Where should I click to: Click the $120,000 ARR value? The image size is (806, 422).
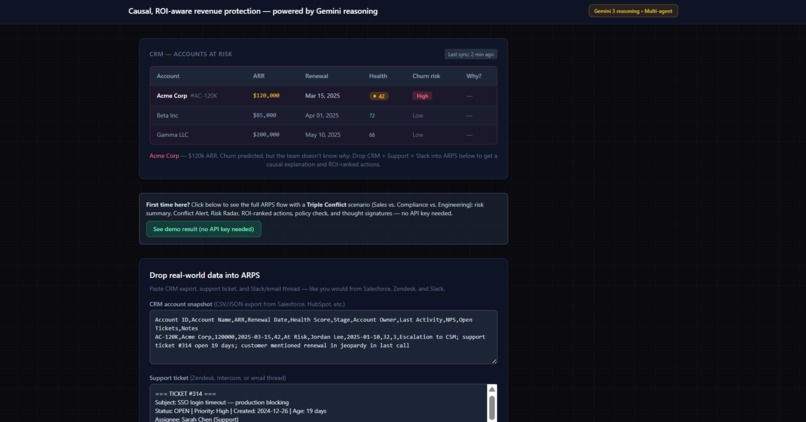pos(266,96)
